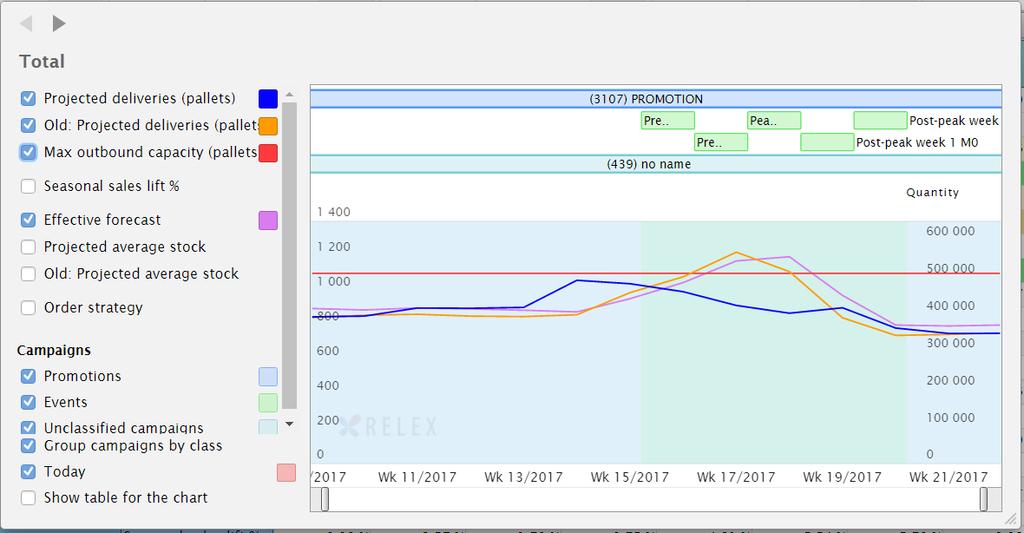The height and width of the screenshot is (533, 1024).
Task: Enable Order strategy checkbox
Action: [x=28, y=308]
